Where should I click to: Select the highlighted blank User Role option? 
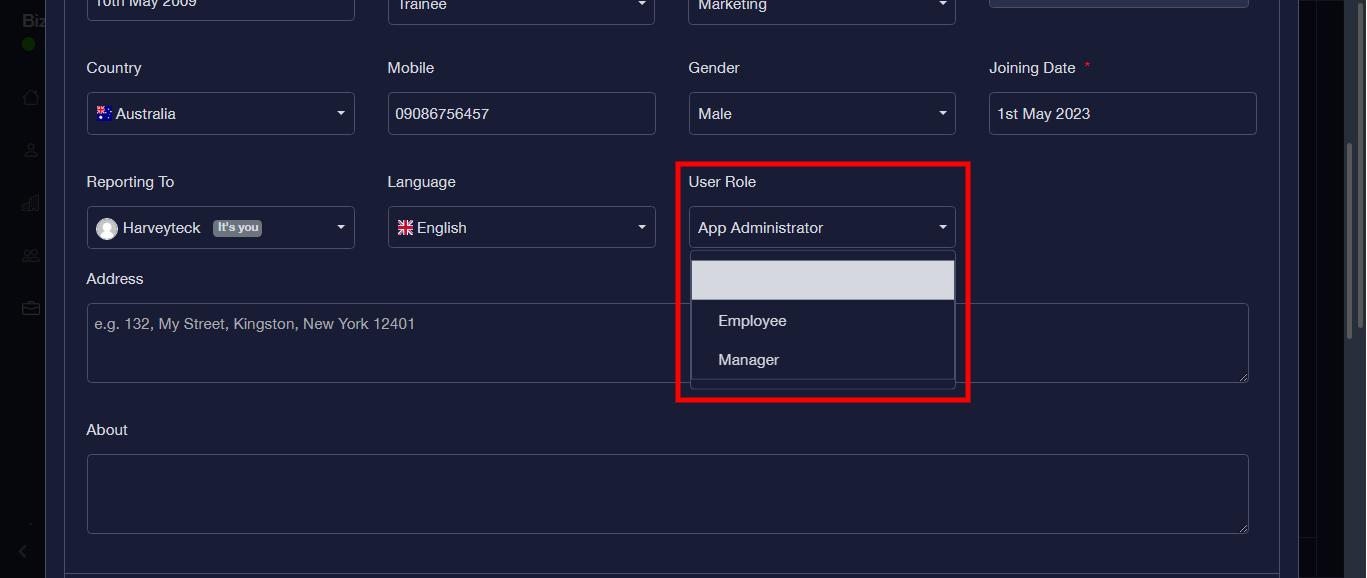[822, 281]
